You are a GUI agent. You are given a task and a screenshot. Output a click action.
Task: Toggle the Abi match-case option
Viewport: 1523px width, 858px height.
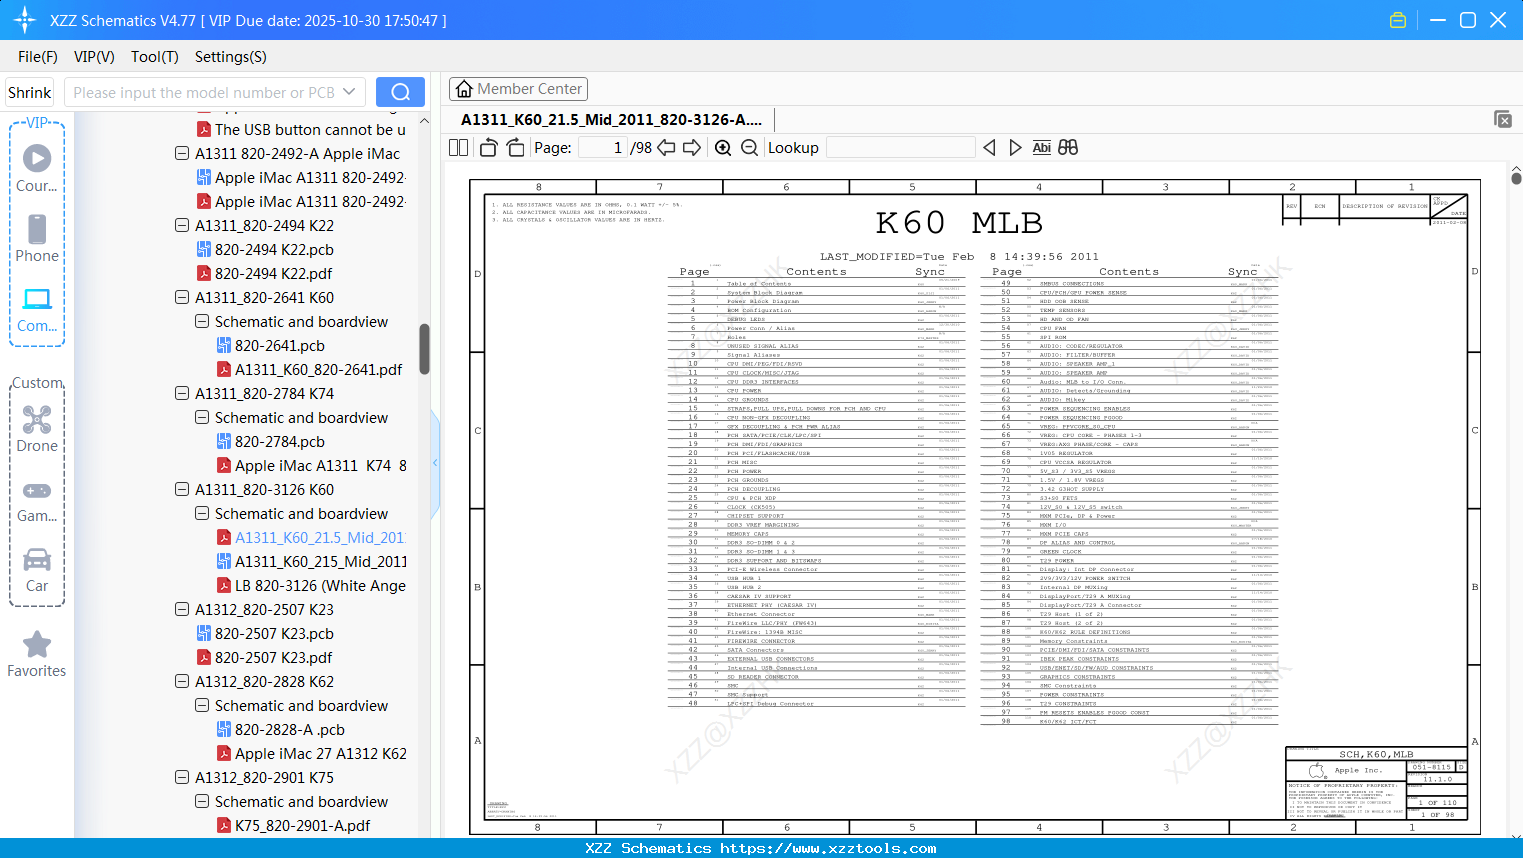click(1041, 147)
